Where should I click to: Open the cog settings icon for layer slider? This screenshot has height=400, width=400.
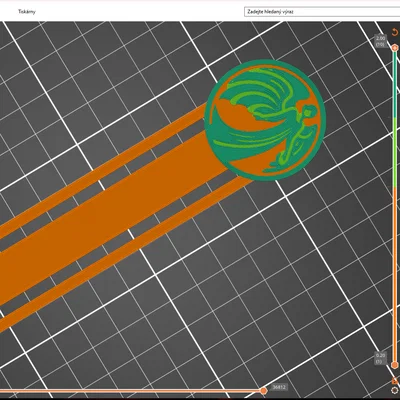coord(395,390)
